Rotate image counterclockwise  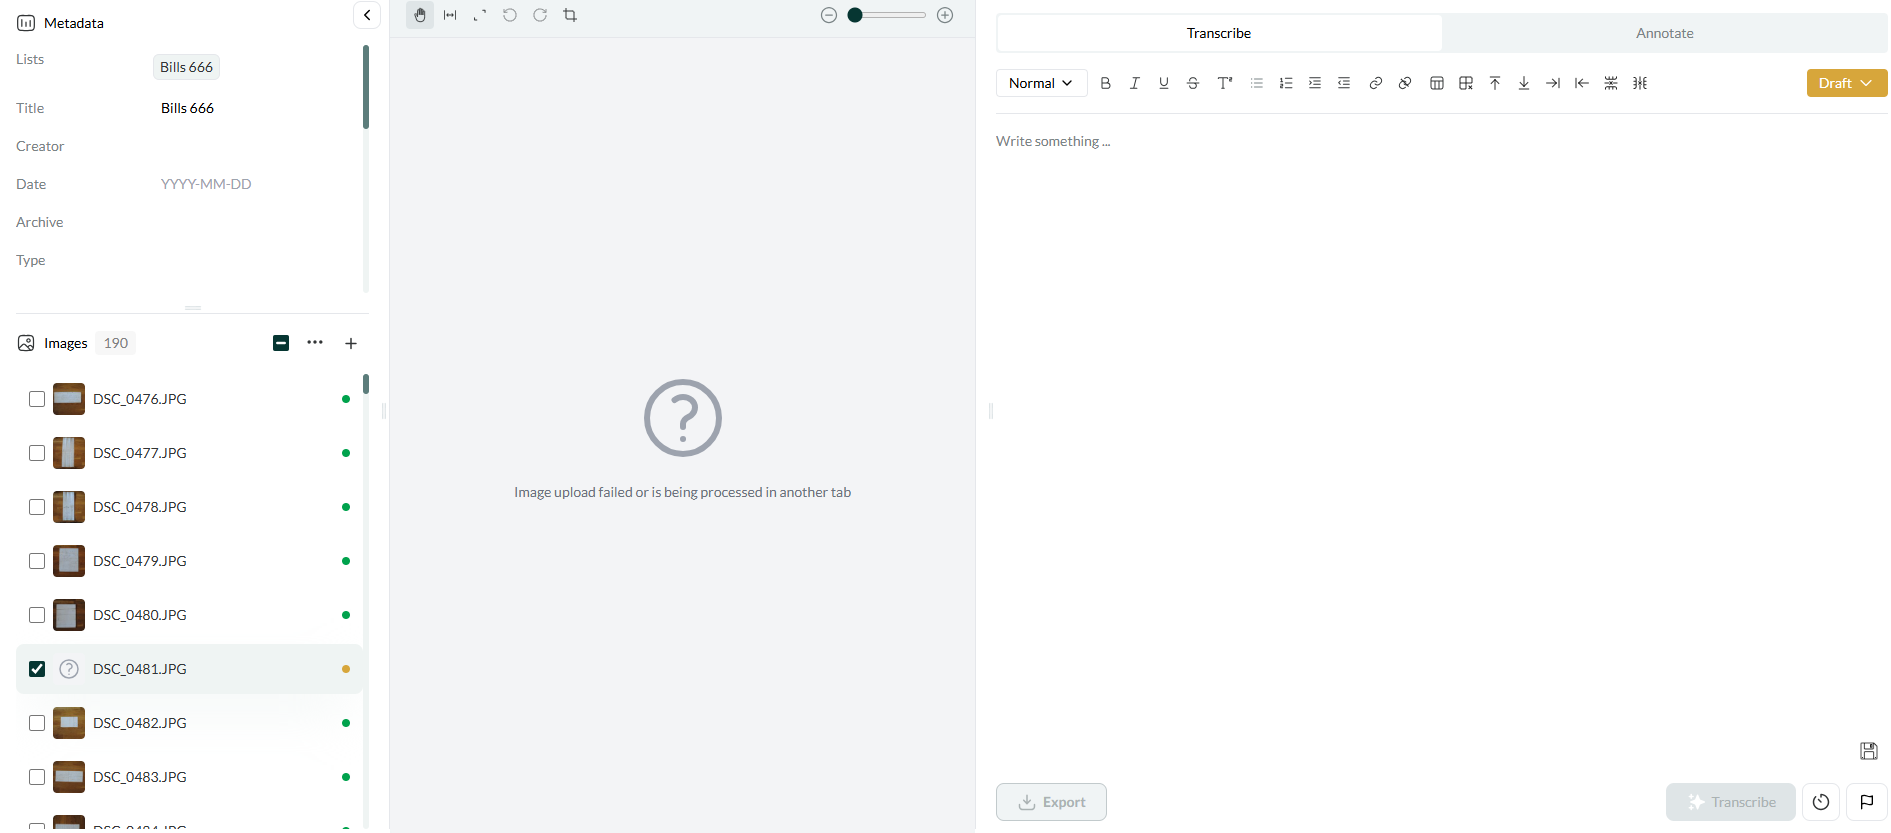coord(510,15)
